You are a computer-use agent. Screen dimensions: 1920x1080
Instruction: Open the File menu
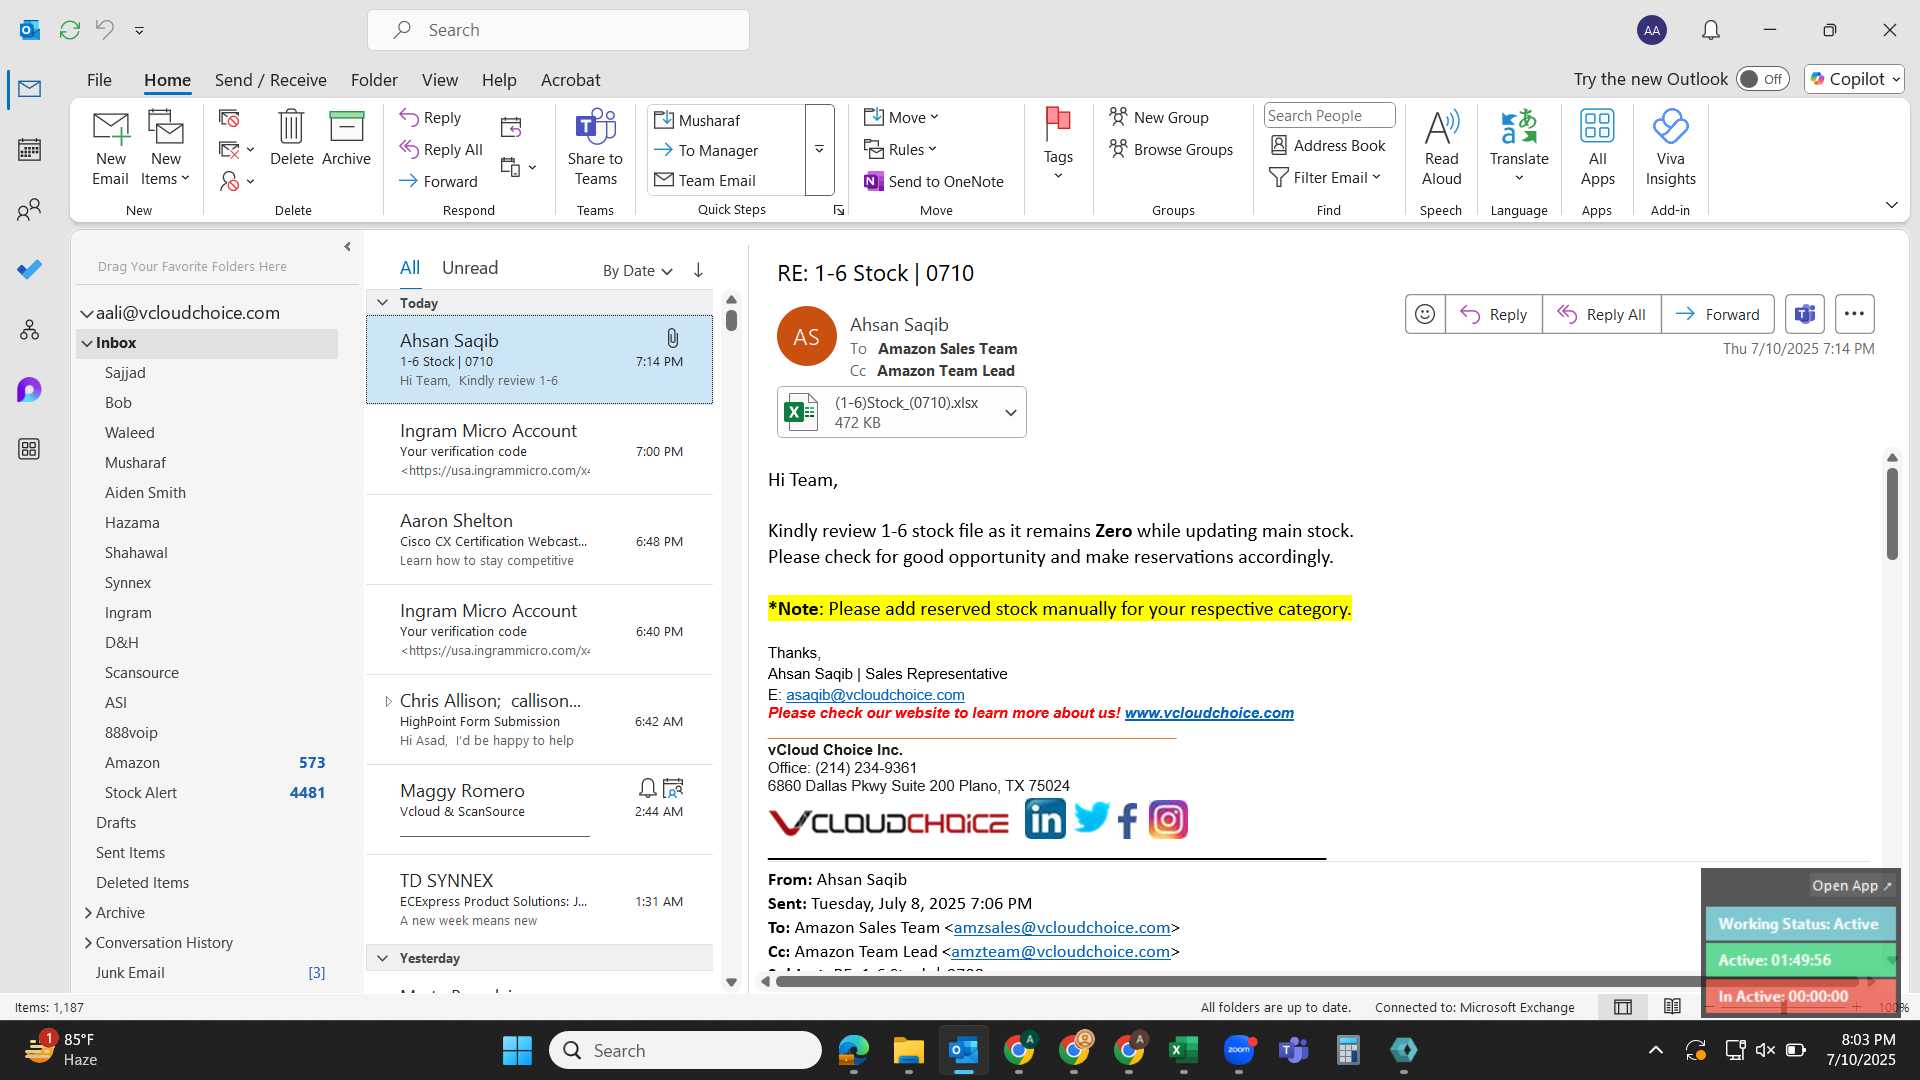99,80
